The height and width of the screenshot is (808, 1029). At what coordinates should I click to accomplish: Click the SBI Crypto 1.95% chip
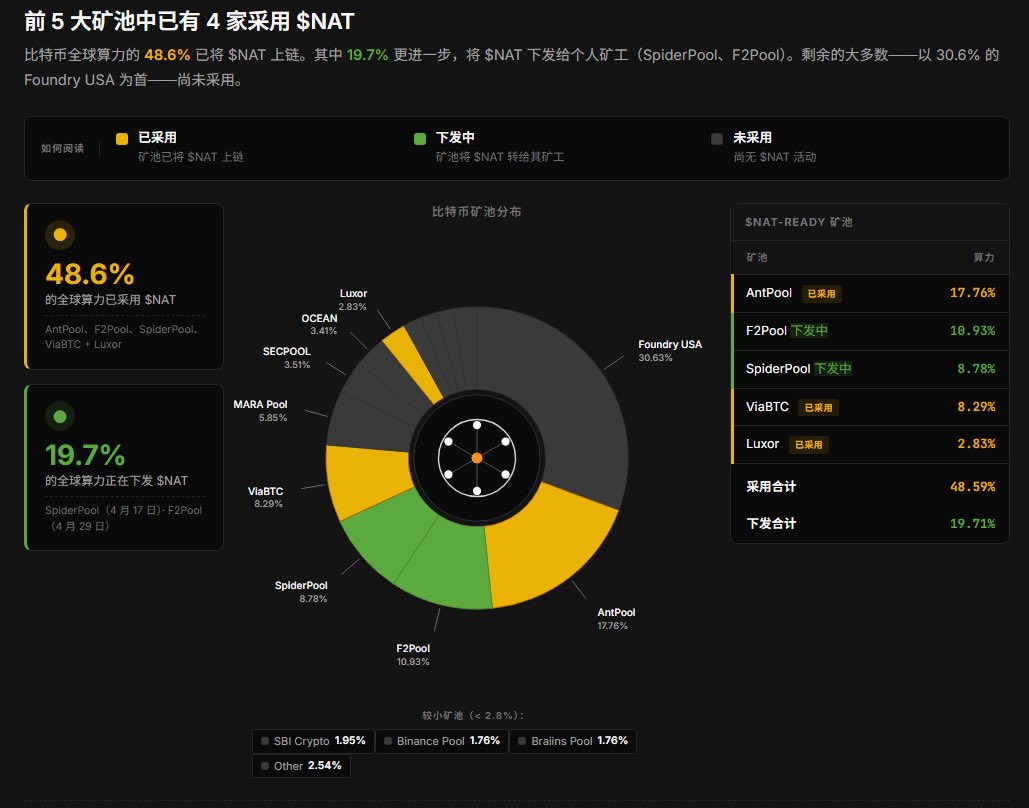313,741
